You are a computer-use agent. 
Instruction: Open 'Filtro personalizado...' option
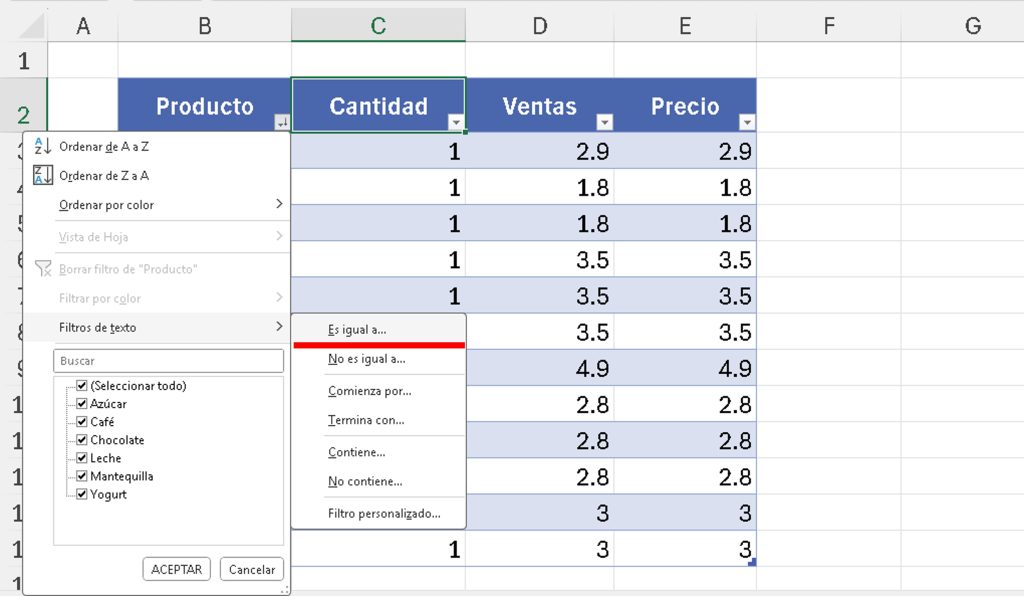(x=383, y=513)
